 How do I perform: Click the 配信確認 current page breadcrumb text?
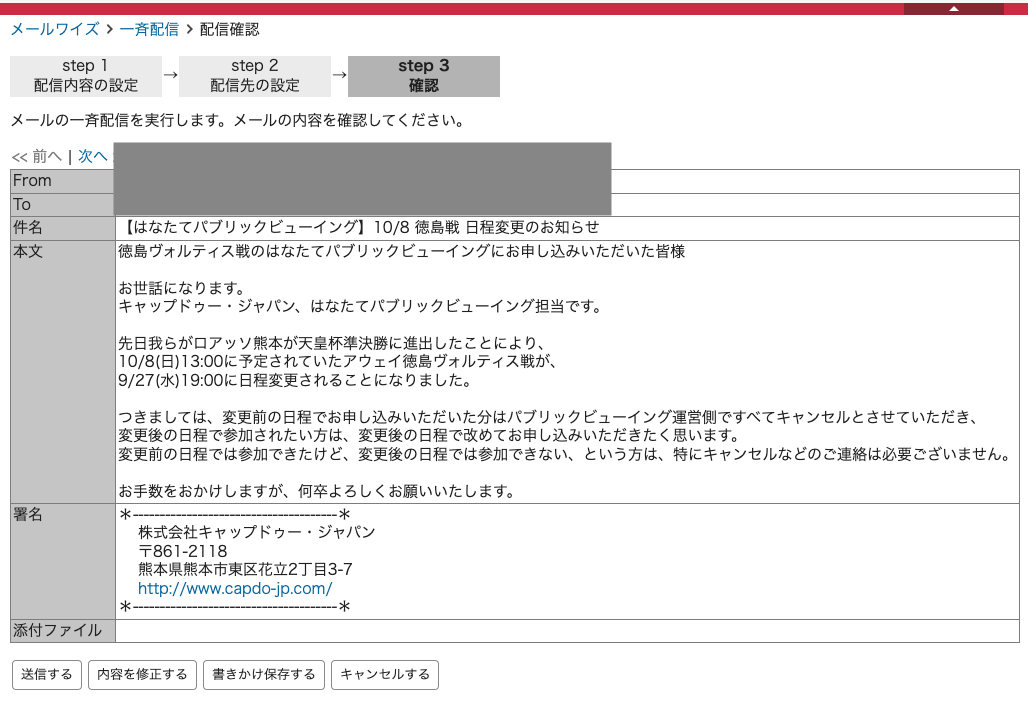pyautogui.click(x=229, y=29)
